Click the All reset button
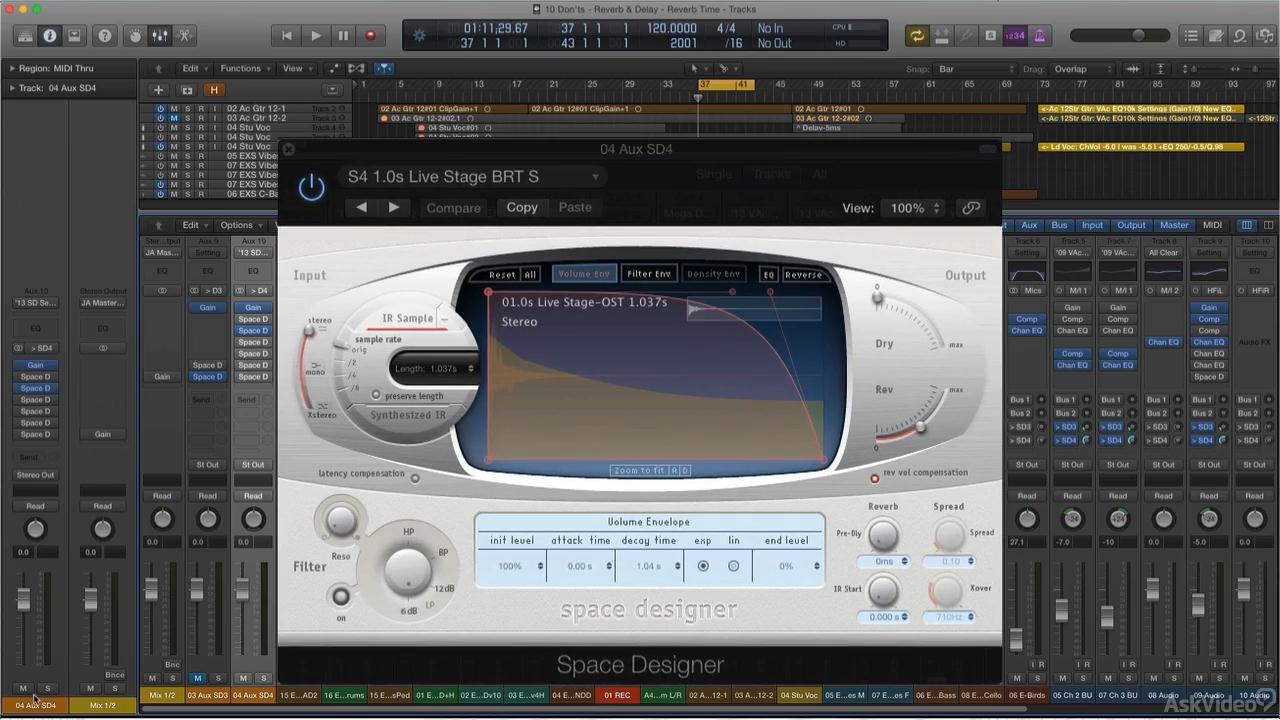This screenshot has height=720, width=1280. click(530, 274)
